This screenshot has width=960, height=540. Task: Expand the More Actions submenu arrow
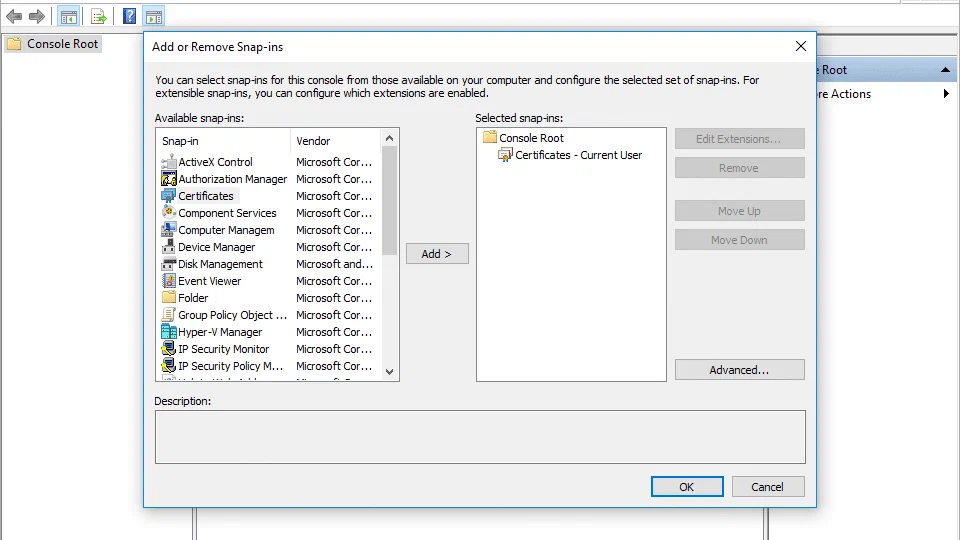point(946,94)
